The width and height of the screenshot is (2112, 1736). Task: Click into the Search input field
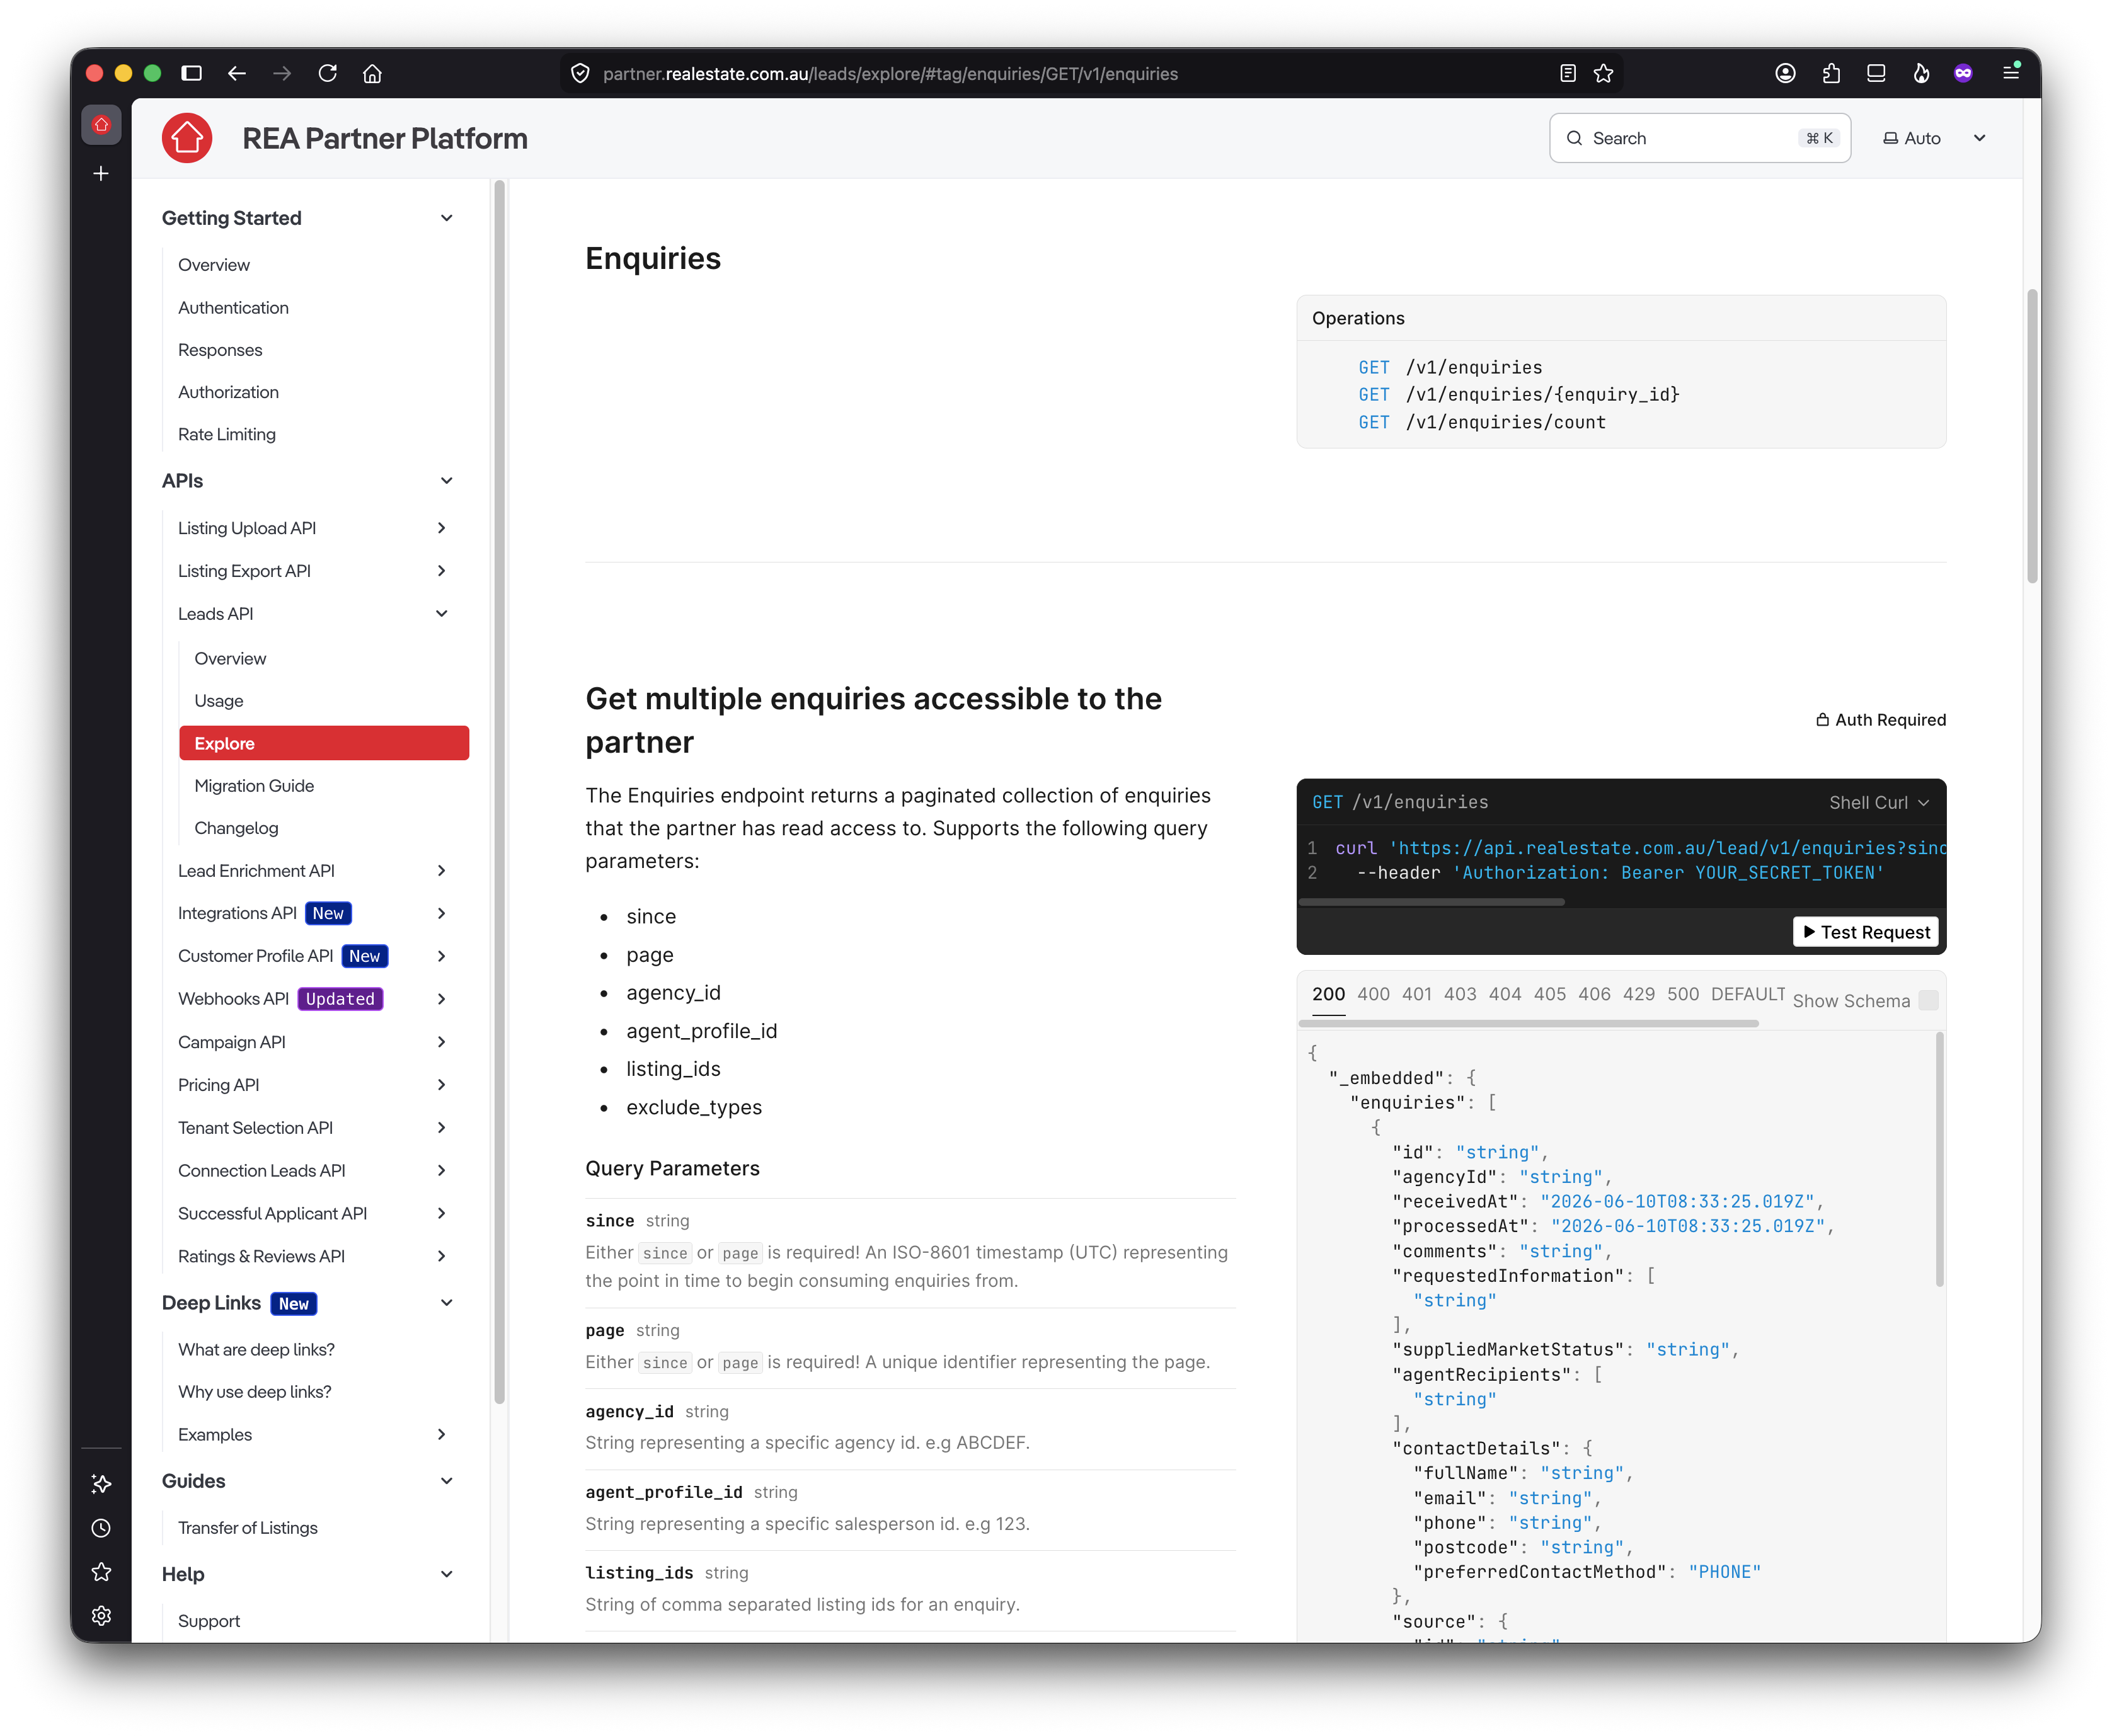pos(1699,138)
